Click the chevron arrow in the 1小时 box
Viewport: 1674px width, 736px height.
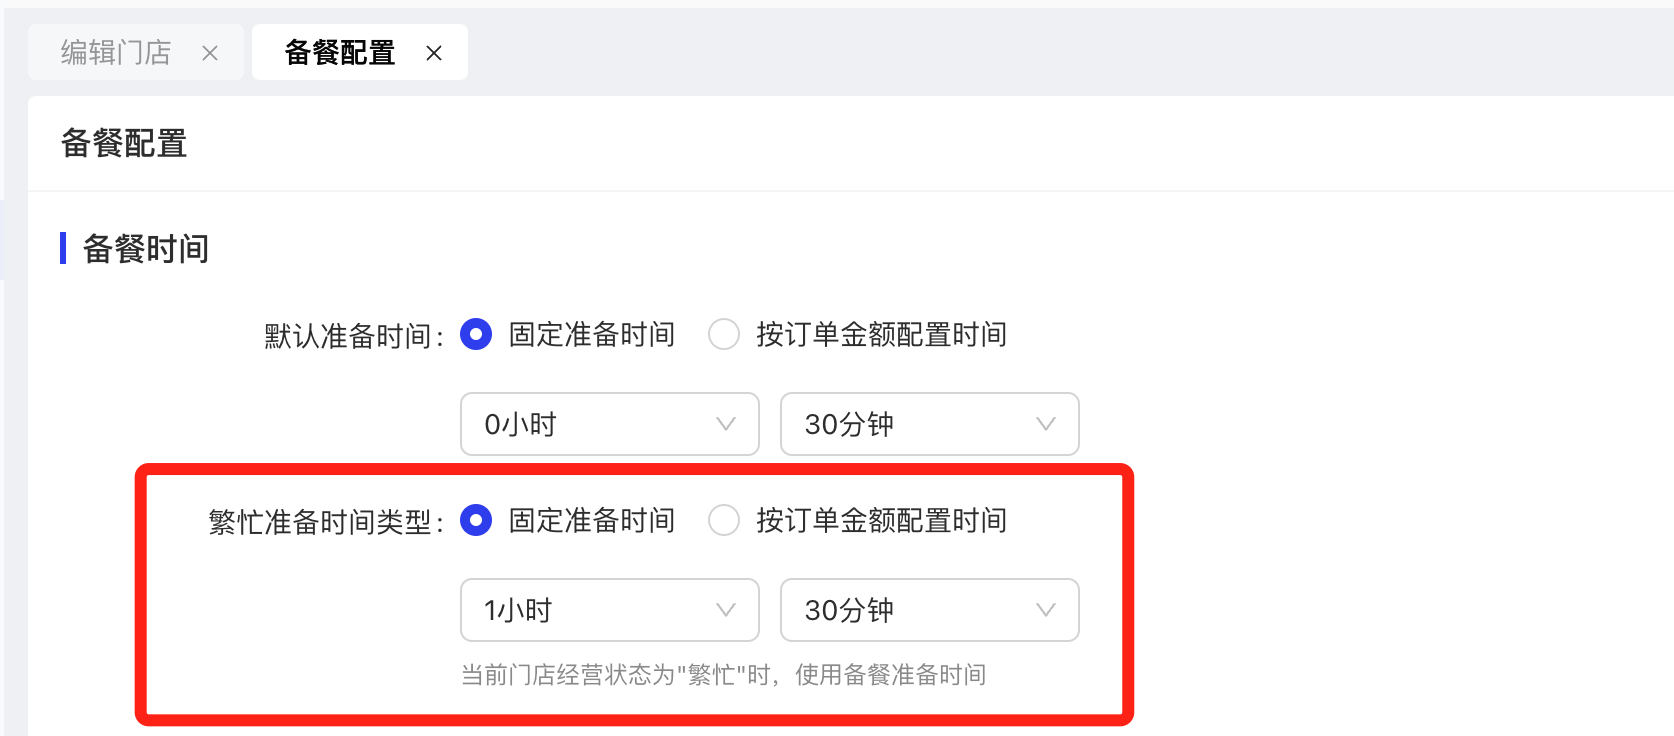pyautogui.click(x=726, y=610)
